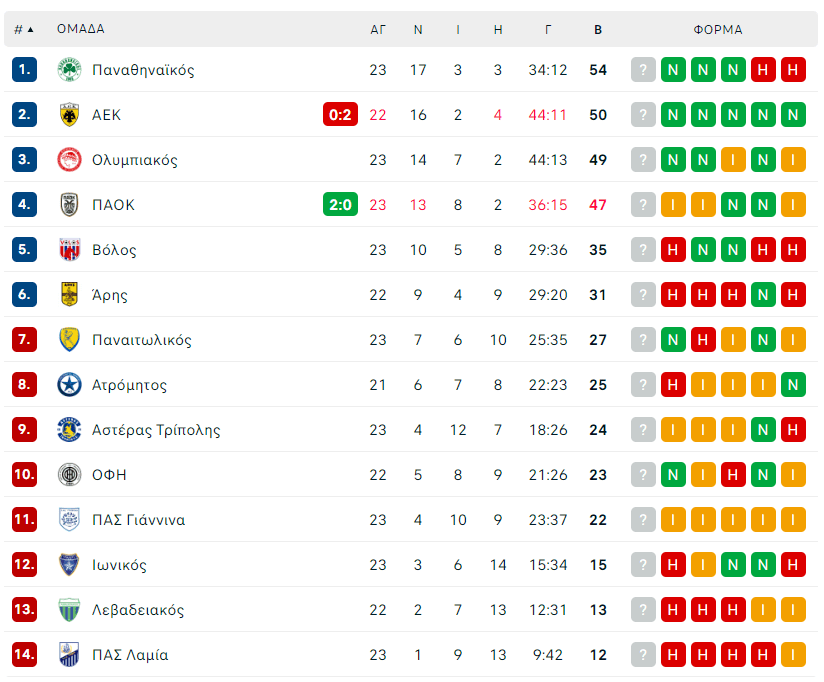
Task: Click the Παναθηναϊκός club crest icon
Action: [69, 70]
